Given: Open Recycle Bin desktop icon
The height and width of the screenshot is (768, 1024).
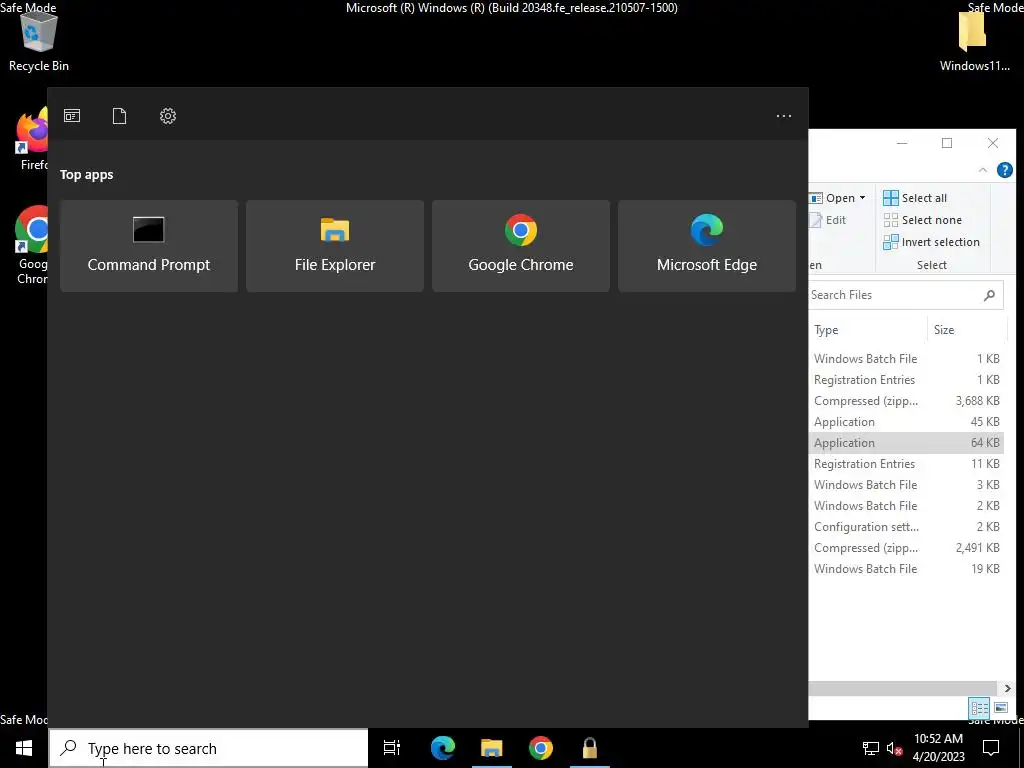Looking at the screenshot, I should point(39,42).
